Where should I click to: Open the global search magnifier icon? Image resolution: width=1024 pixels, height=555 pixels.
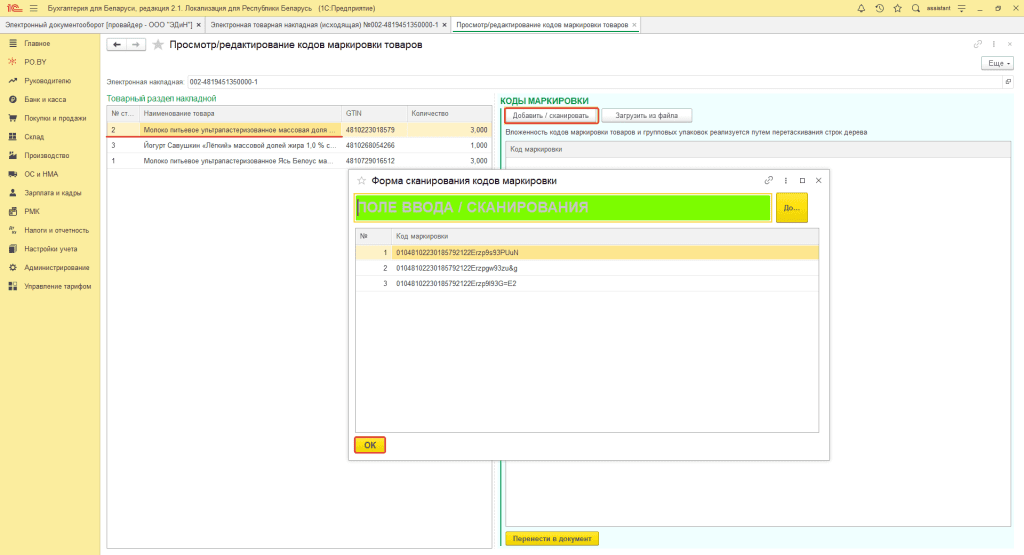click(x=915, y=8)
